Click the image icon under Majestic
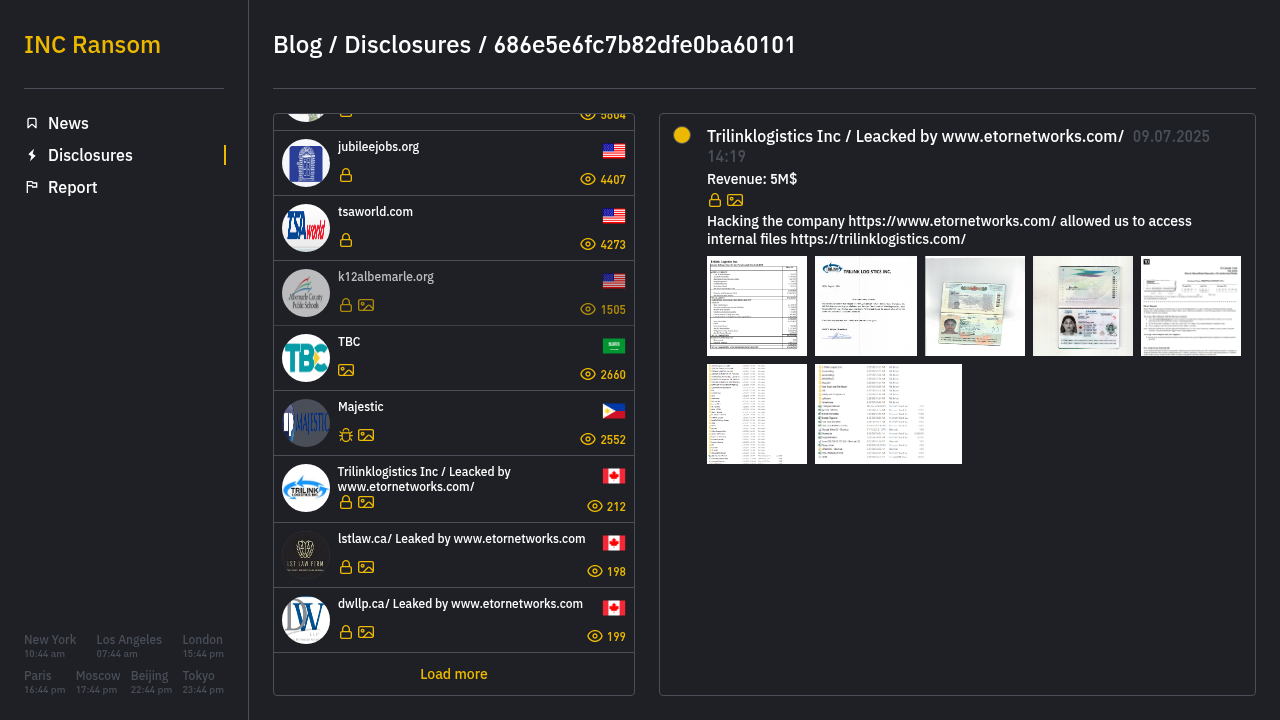 [366, 435]
